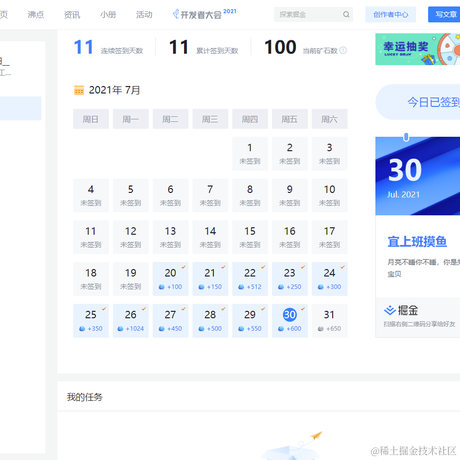Select calendar day 25 with +350
Image resolution: width=460 pixels, height=460 pixels.
pos(91,320)
